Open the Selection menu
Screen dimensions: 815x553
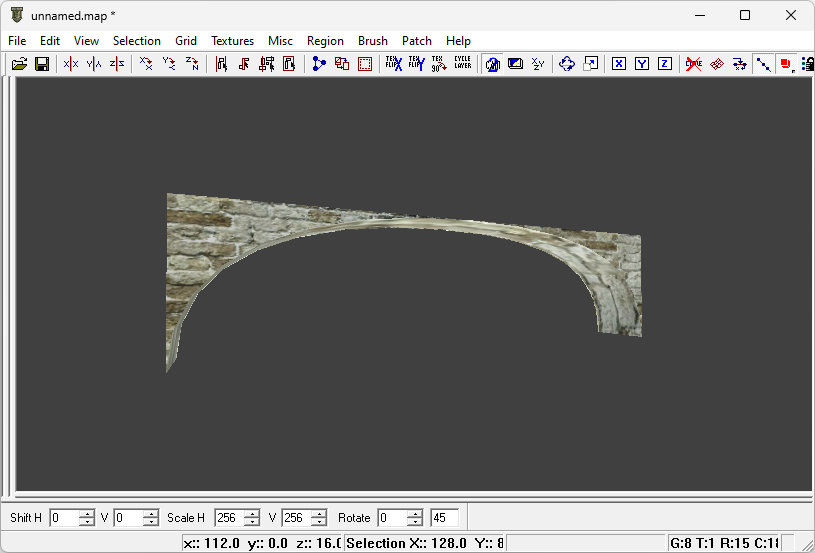136,41
